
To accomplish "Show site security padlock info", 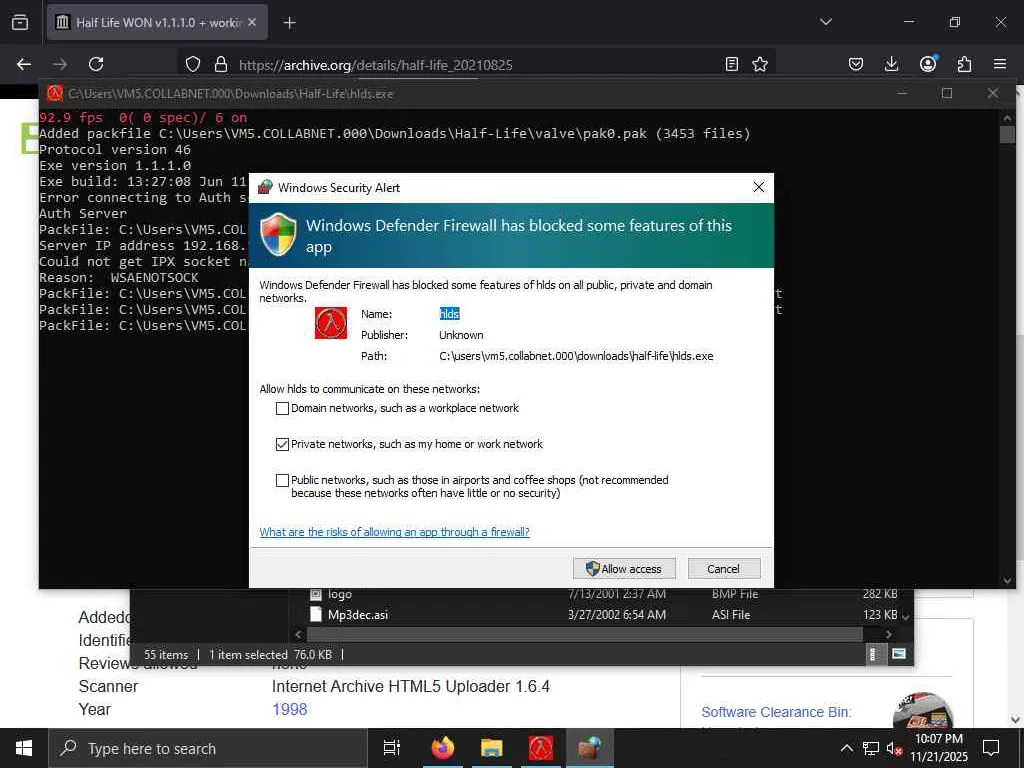I will click(221, 64).
